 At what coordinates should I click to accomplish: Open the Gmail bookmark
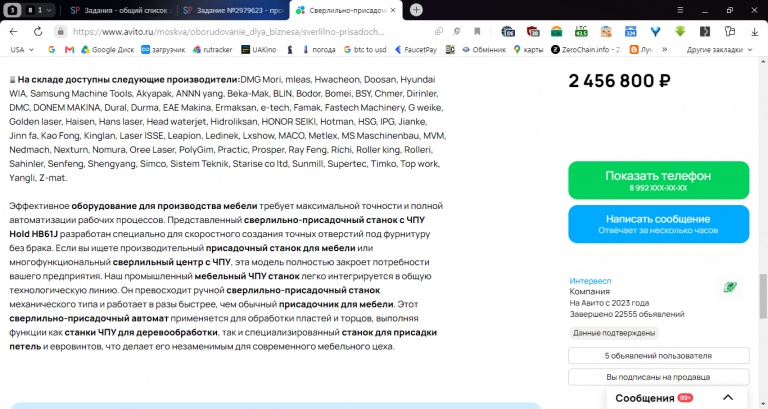coord(69,49)
